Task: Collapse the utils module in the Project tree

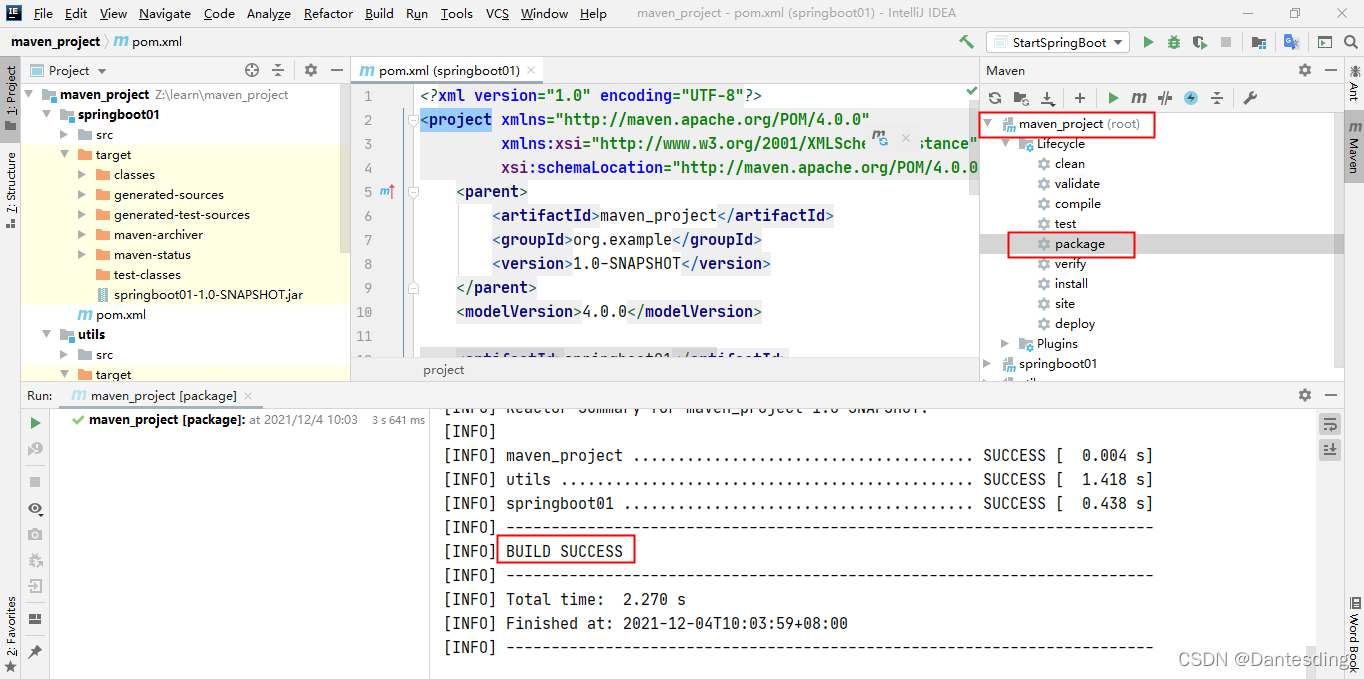Action: point(46,335)
